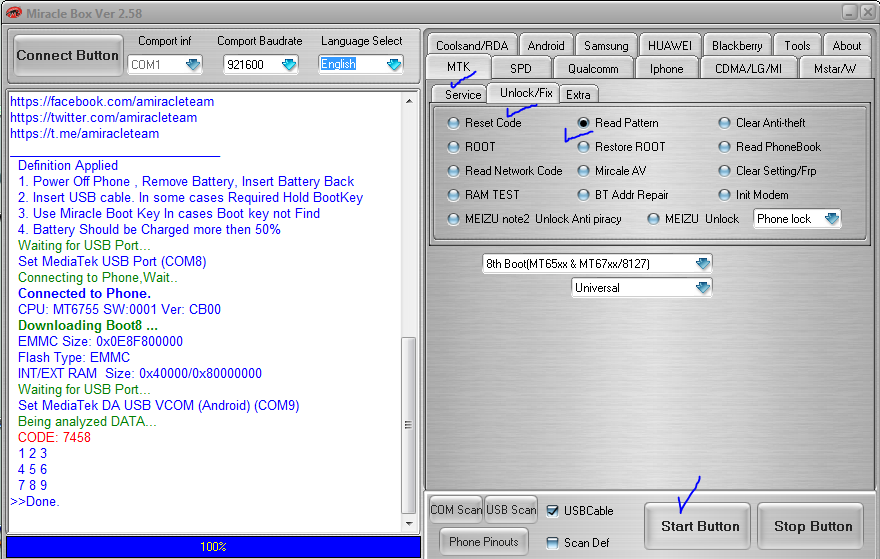Open the About tab
The height and width of the screenshot is (559, 880).
(x=846, y=45)
